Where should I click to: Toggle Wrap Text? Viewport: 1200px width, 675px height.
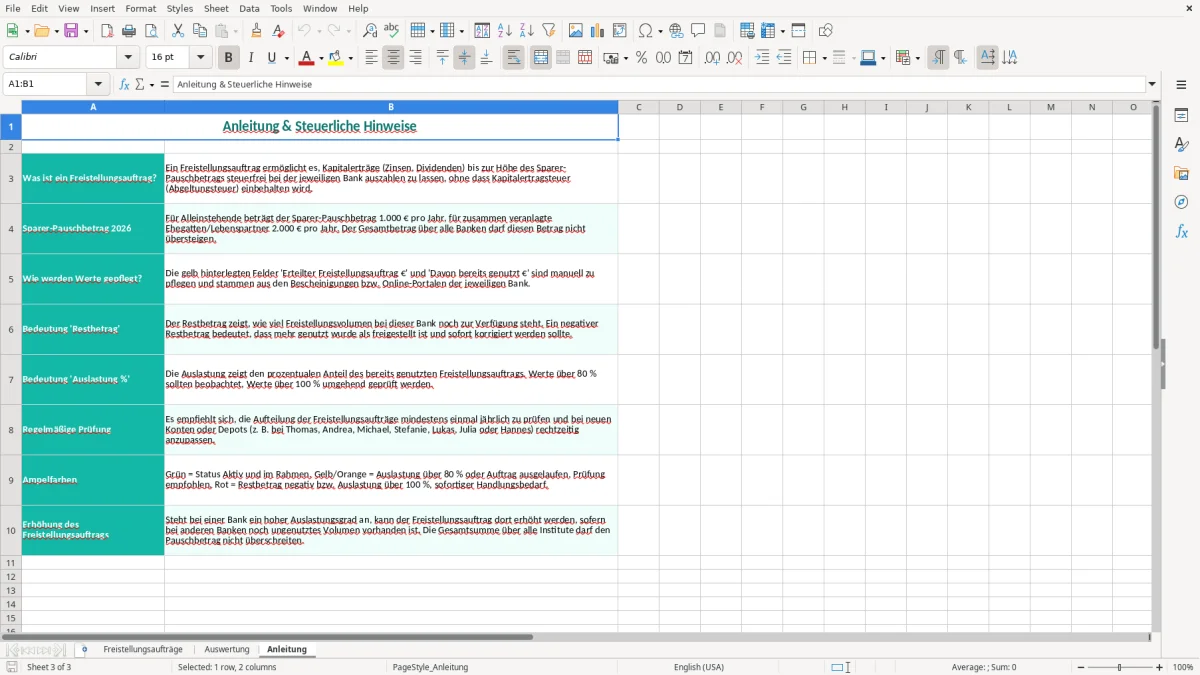point(513,58)
